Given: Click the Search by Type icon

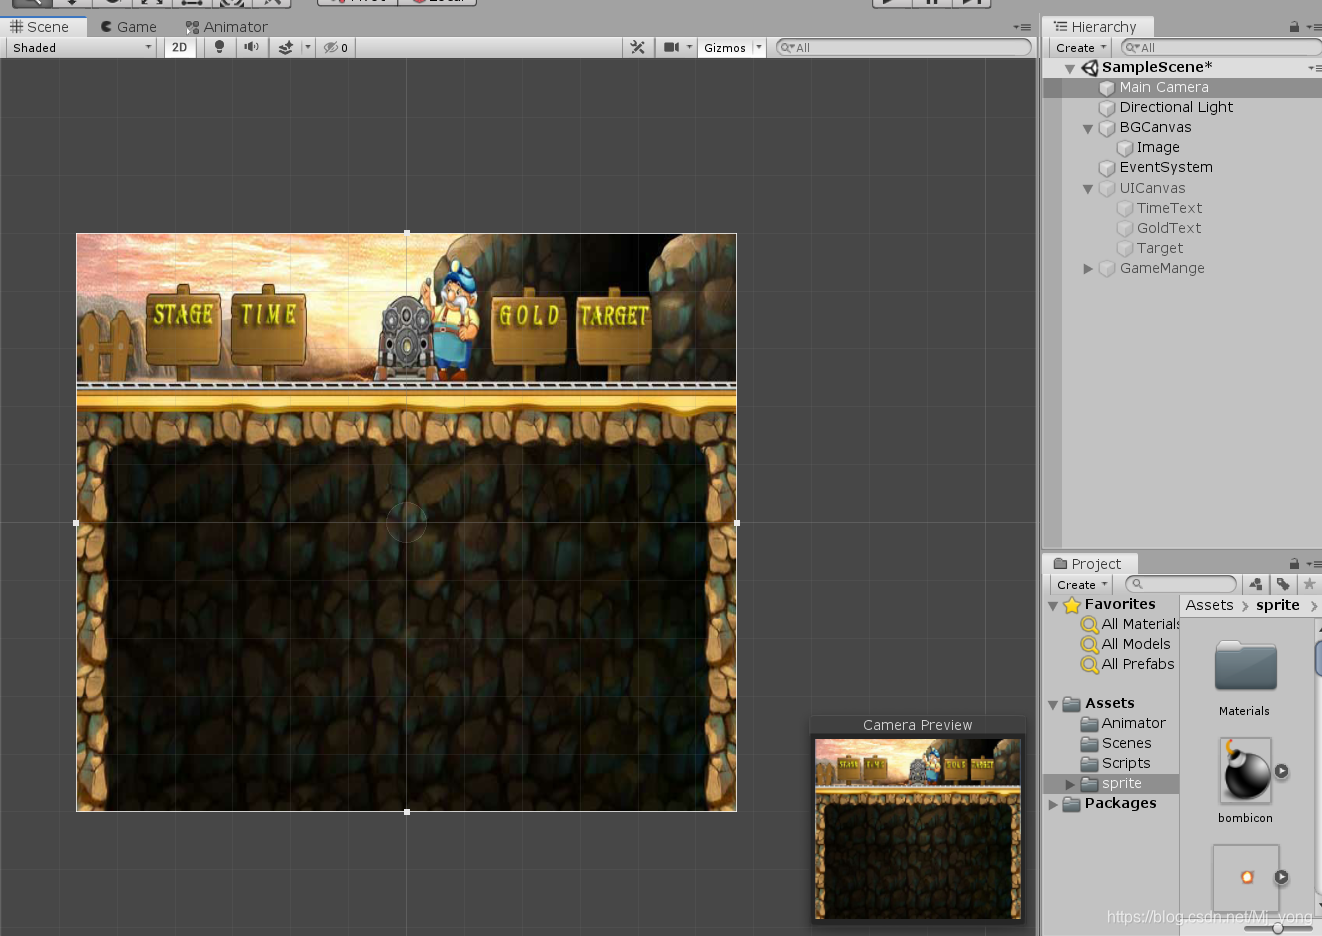Looking at the screenshot, I should pos(1256,584).
